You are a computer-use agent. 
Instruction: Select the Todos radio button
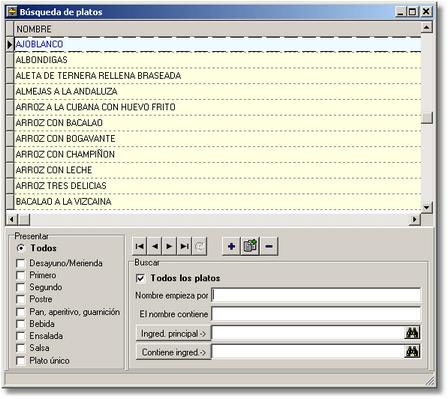pyautogui.click(x=21, y=248)
